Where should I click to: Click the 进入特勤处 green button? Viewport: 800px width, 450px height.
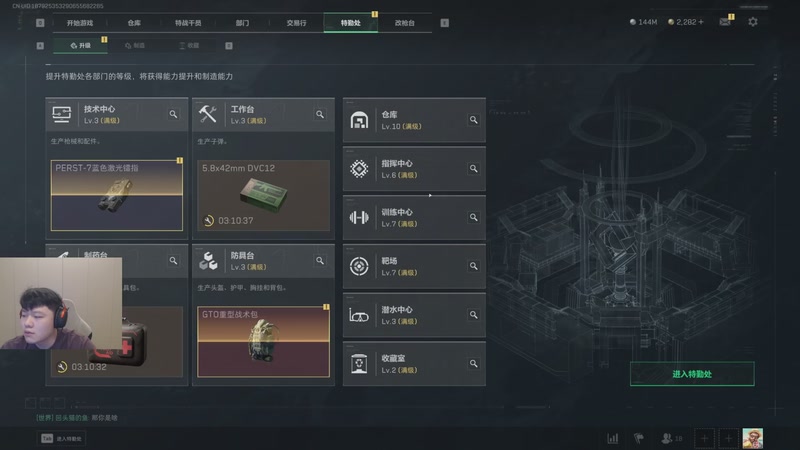coord(692,374)
